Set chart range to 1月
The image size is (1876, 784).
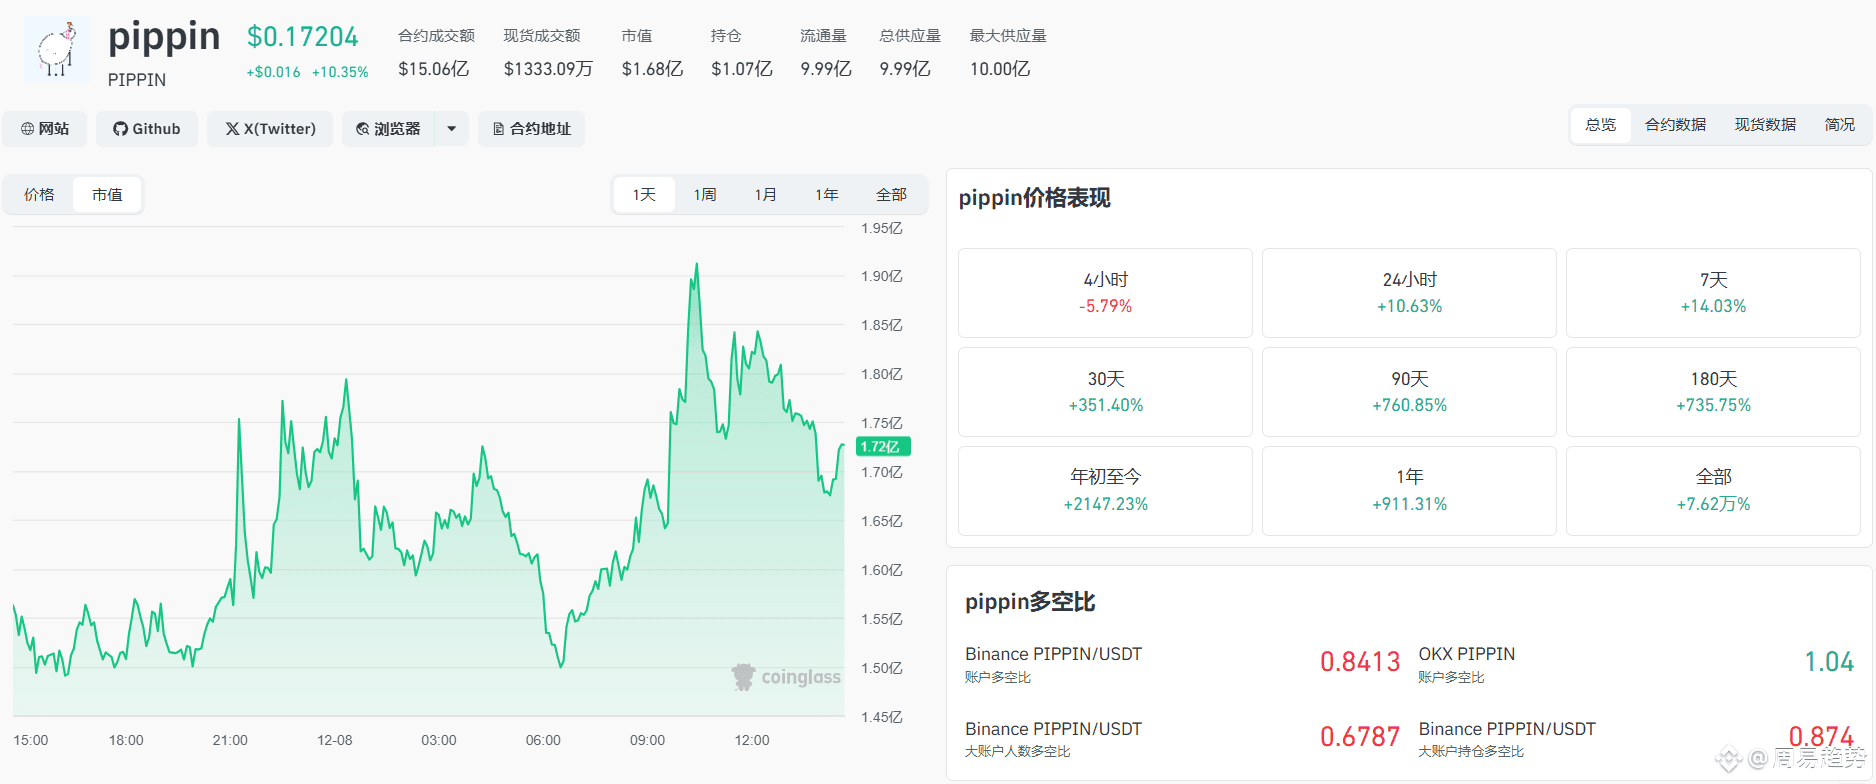click(766, 195)
